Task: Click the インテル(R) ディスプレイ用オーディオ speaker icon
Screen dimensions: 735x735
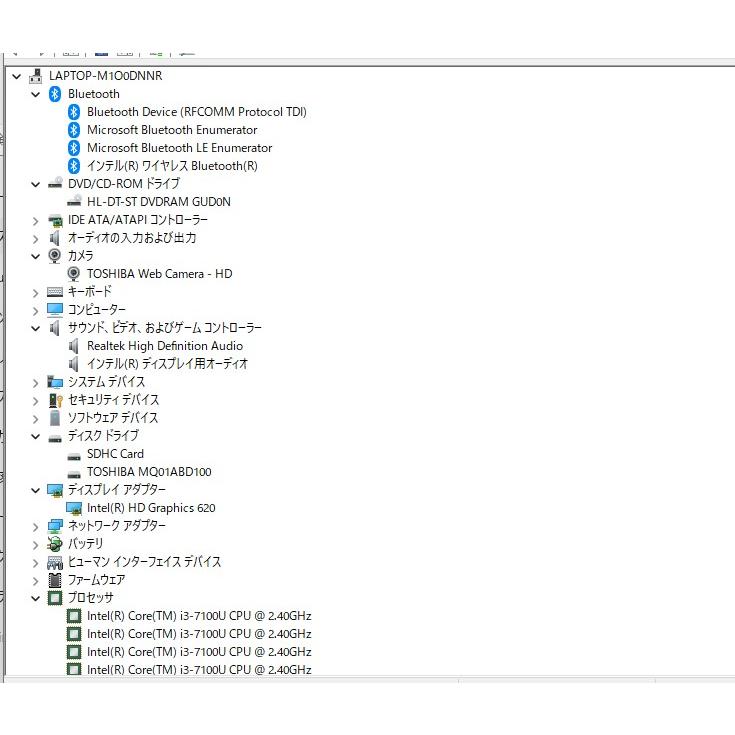Action: (74, 364)
